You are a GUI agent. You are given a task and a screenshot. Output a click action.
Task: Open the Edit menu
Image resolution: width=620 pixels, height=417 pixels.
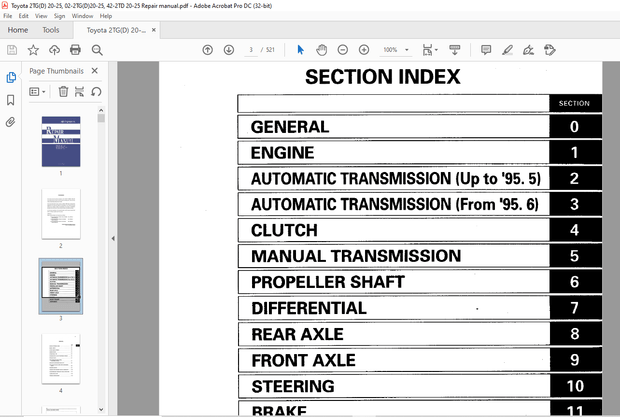click(x=23, y=16)
